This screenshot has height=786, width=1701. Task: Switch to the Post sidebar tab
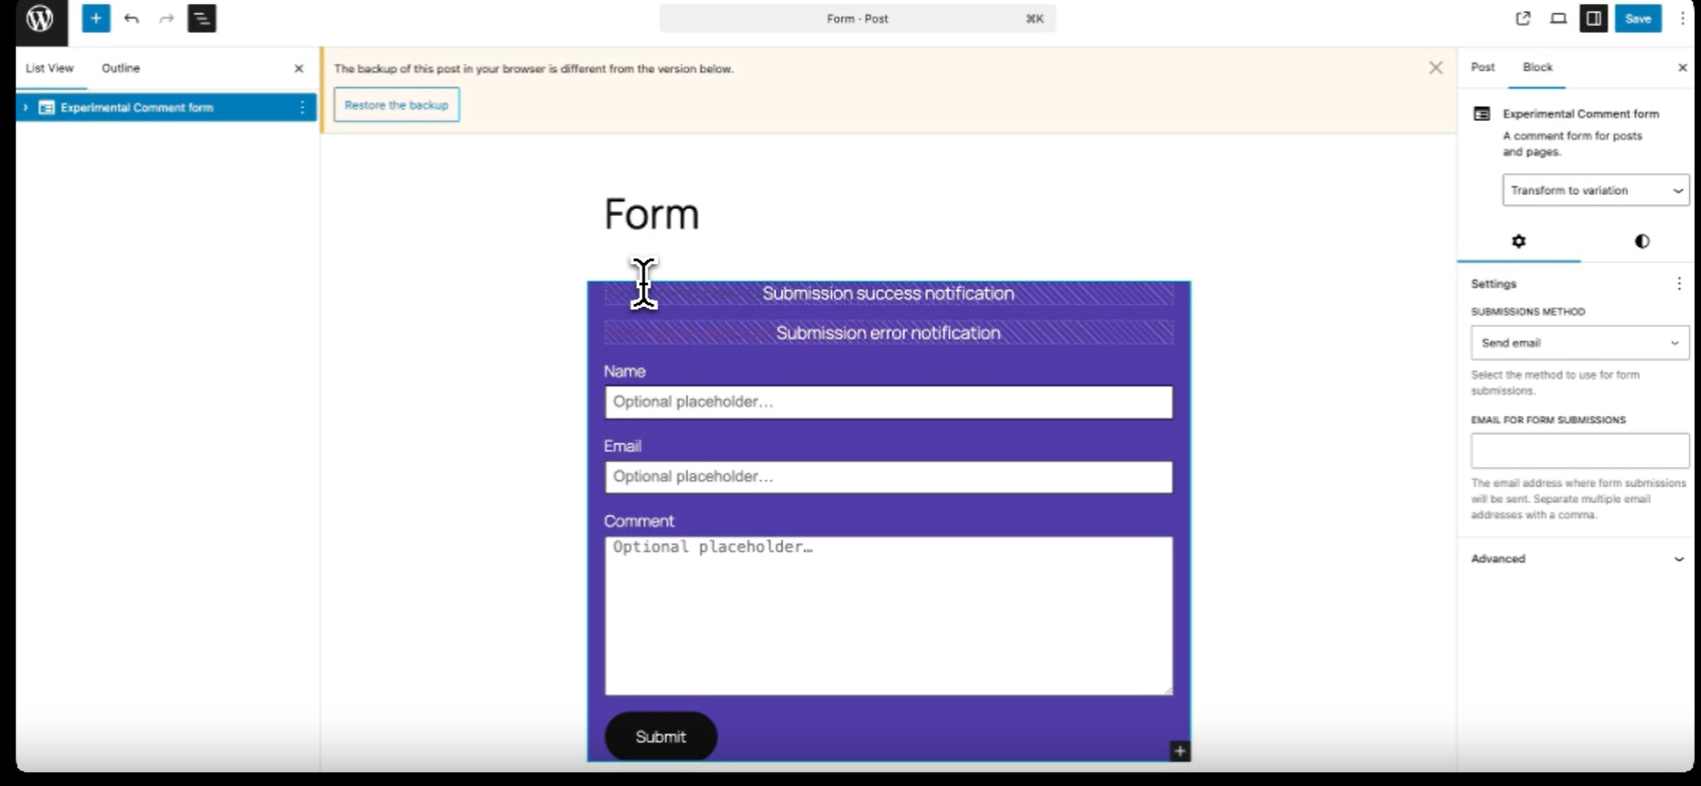[1483, 67]
